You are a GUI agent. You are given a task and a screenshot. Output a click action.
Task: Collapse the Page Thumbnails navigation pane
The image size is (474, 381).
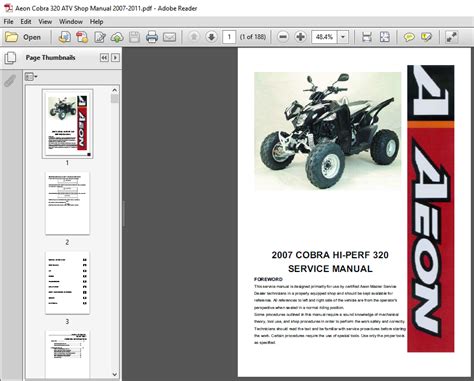(104, 58)
